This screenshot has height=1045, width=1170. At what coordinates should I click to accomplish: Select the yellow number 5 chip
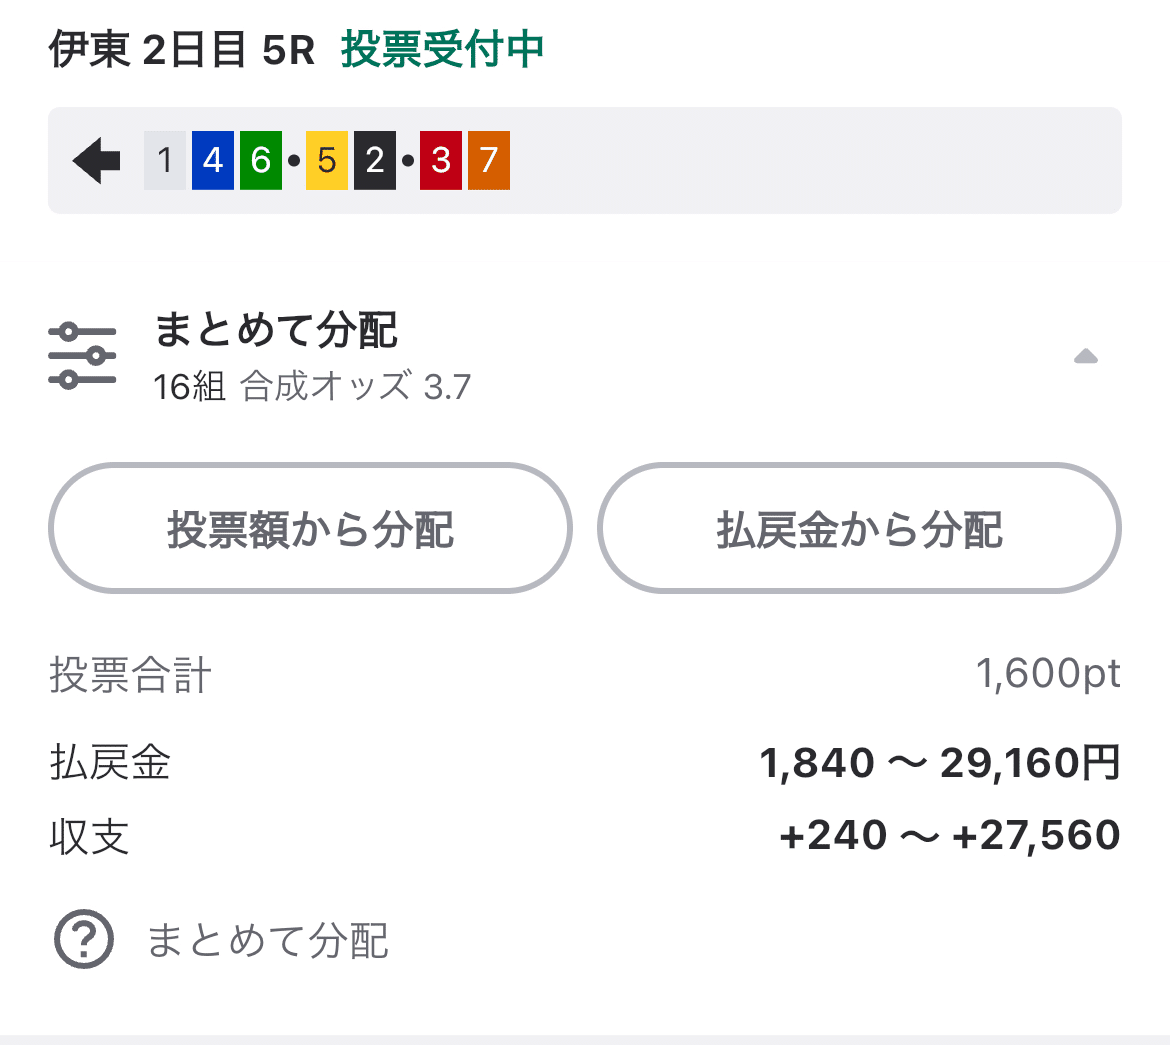(x=325, y=160)
